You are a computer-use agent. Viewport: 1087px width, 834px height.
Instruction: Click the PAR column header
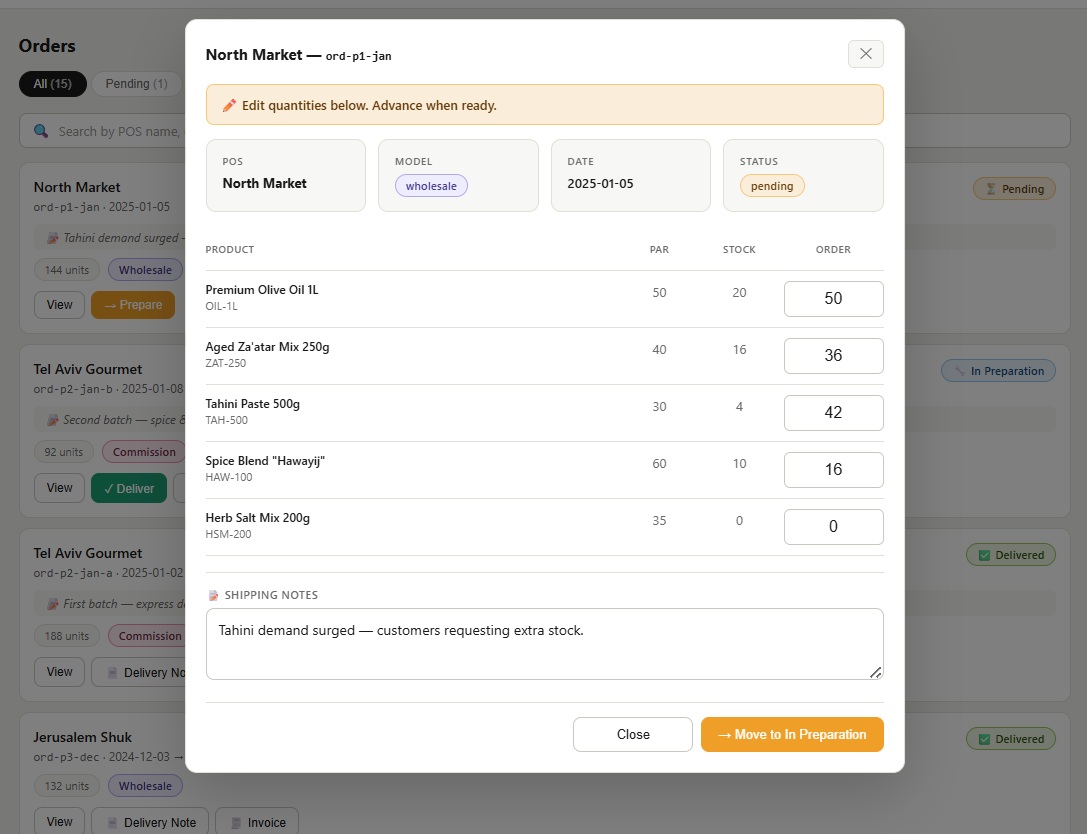659,250
